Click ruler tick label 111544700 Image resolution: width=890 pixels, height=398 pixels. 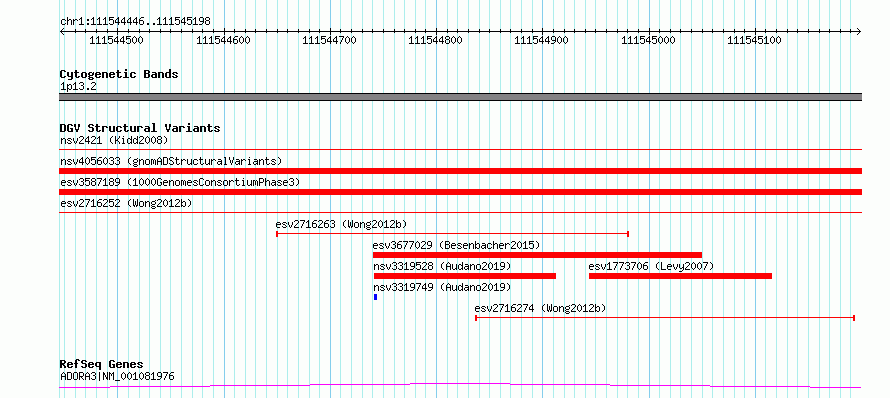329,40
